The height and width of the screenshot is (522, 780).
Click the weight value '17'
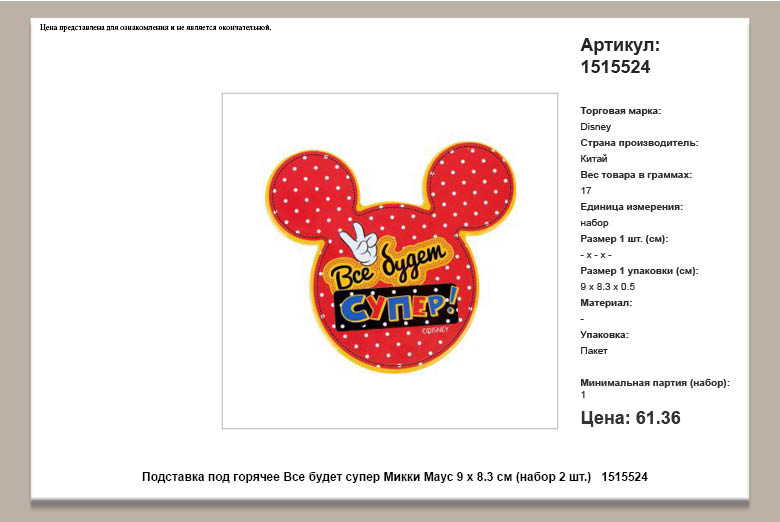(x=585, y=191)
